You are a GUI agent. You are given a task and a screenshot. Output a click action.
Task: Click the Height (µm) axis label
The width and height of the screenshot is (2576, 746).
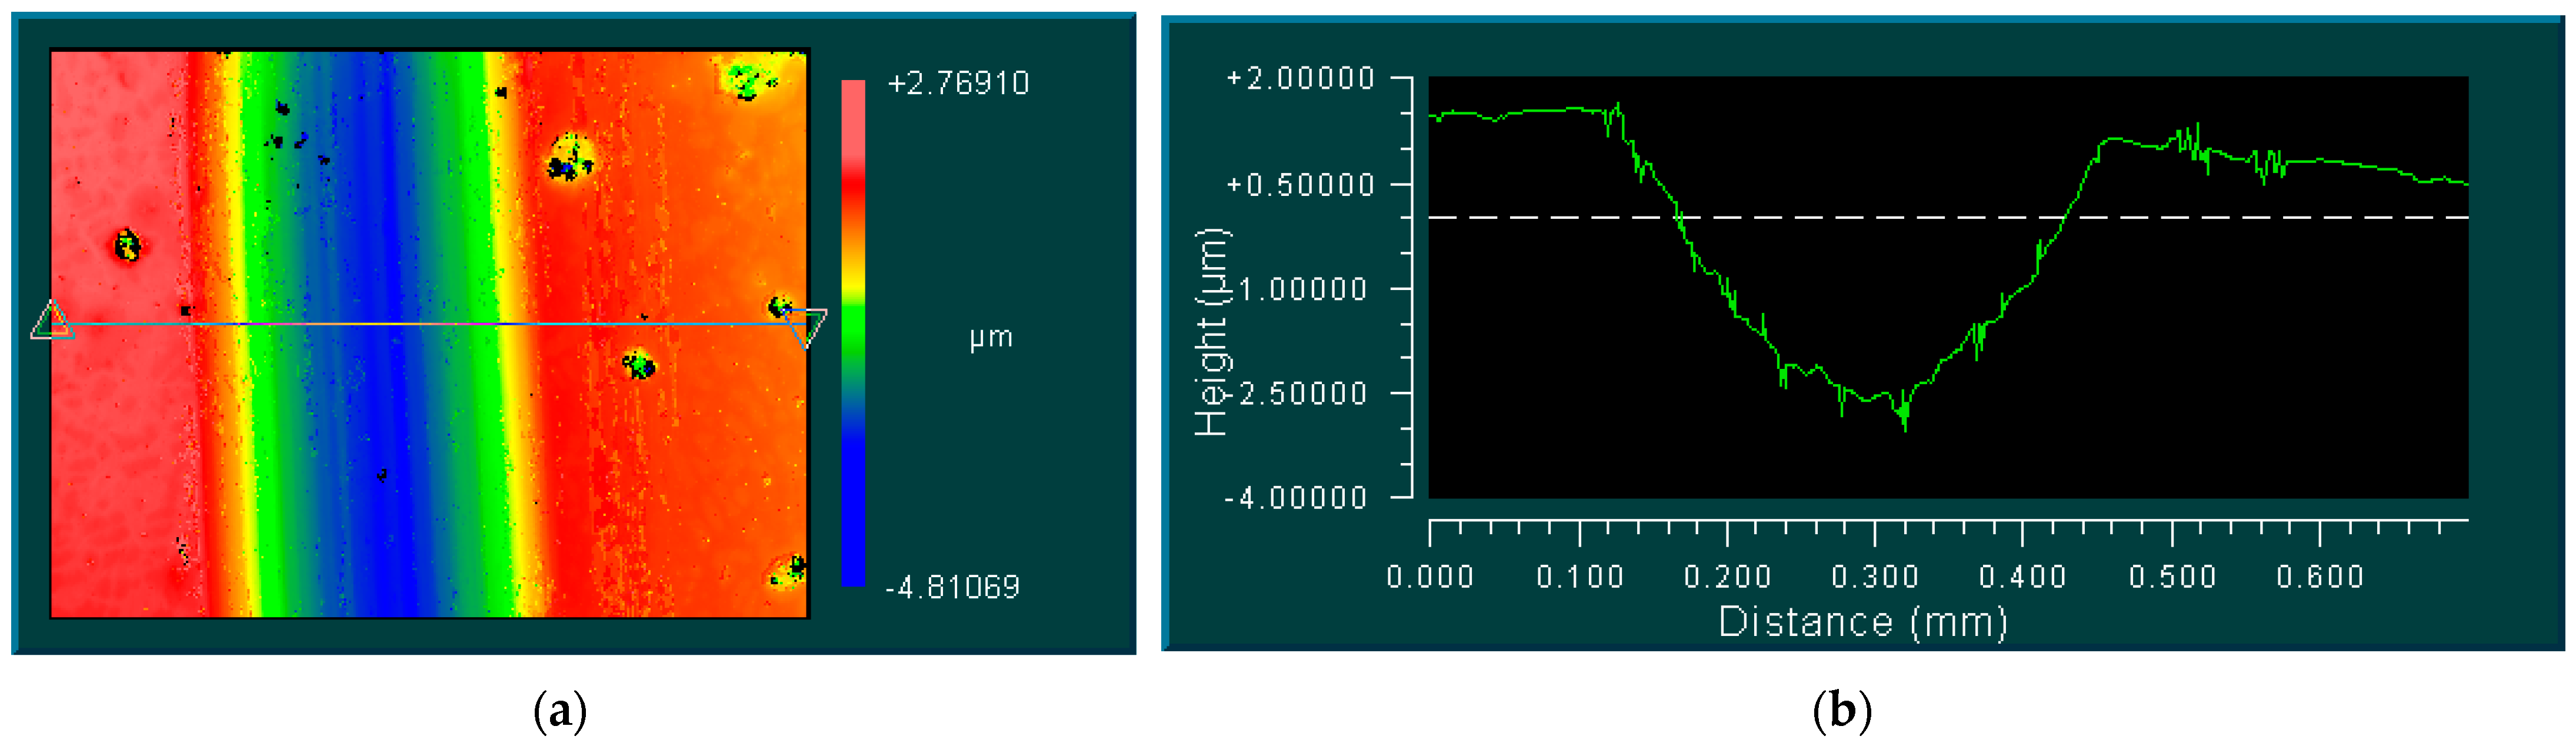pos(1212,333)
